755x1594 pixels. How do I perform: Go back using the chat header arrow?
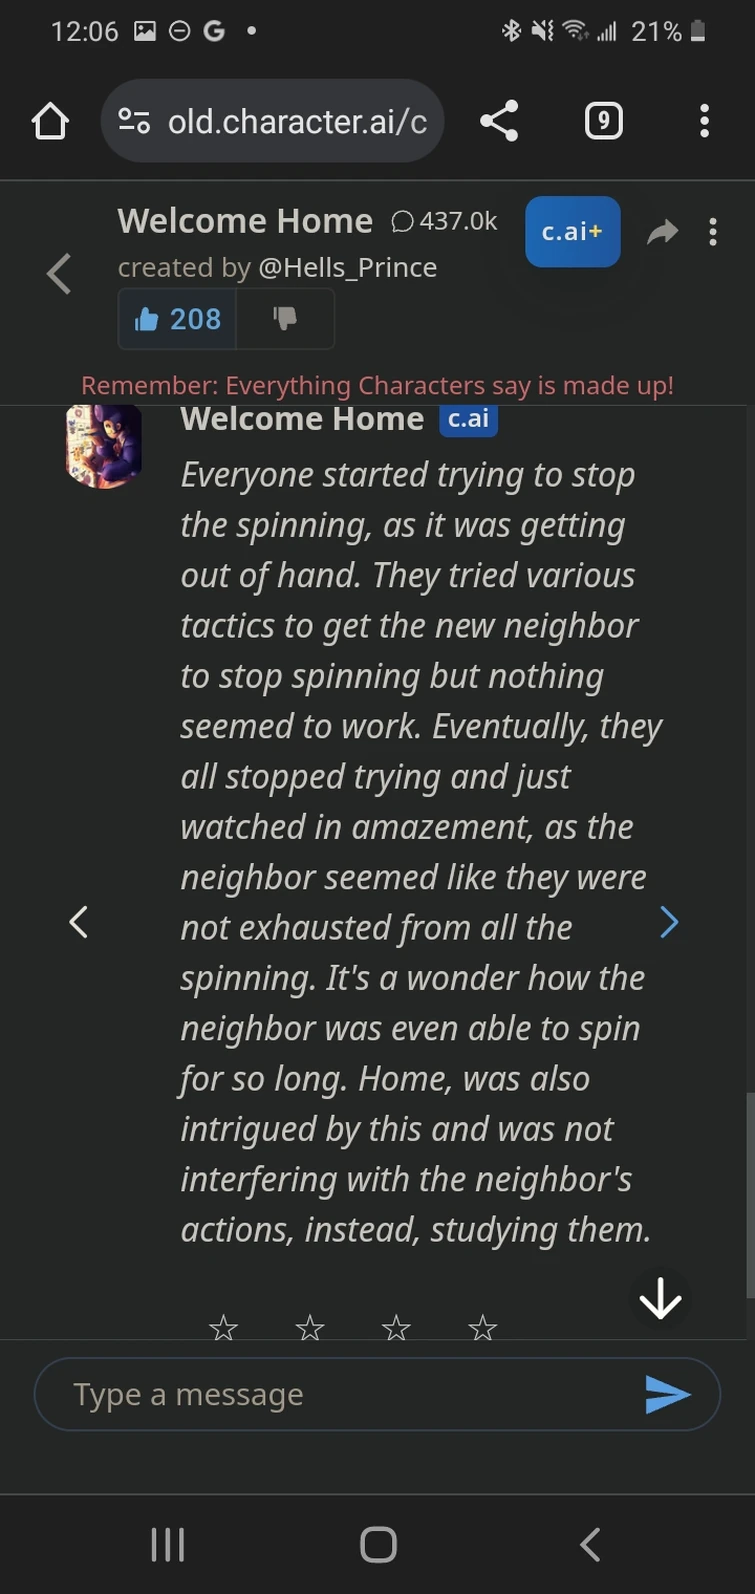[59, 273]
